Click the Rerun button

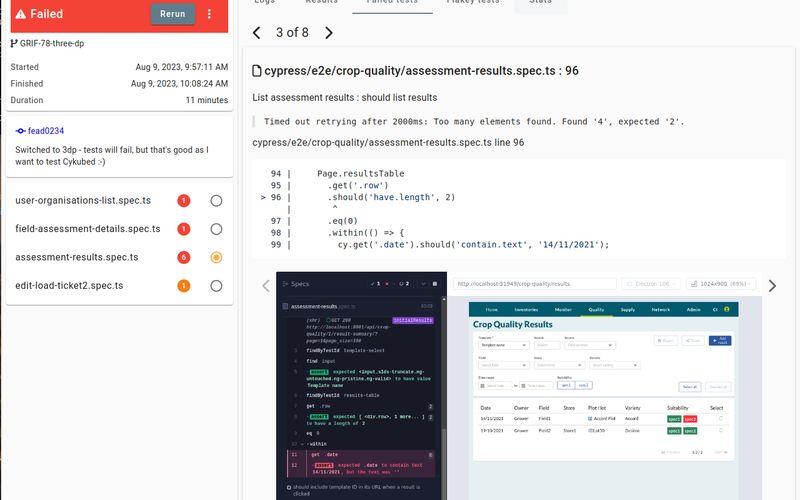tap(172, 14)
